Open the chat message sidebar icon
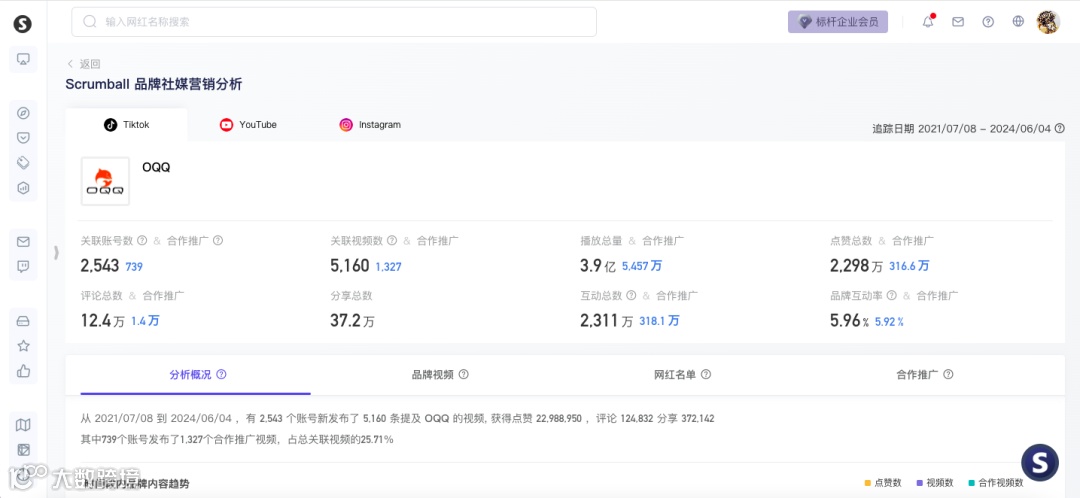The image size is (1080, 498). pyautogui.click(x=23, y=267)
